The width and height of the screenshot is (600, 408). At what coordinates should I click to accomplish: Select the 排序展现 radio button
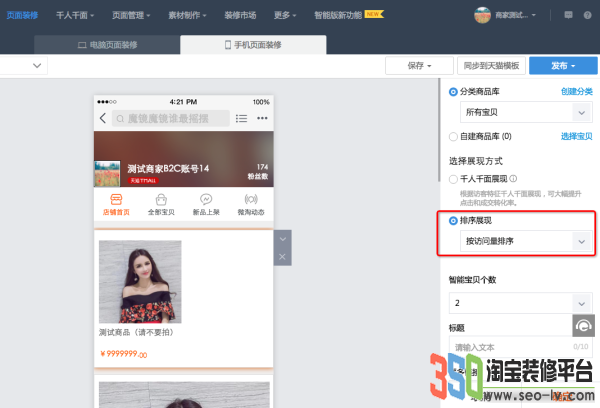pyautogui.click(x=453, y=221)
